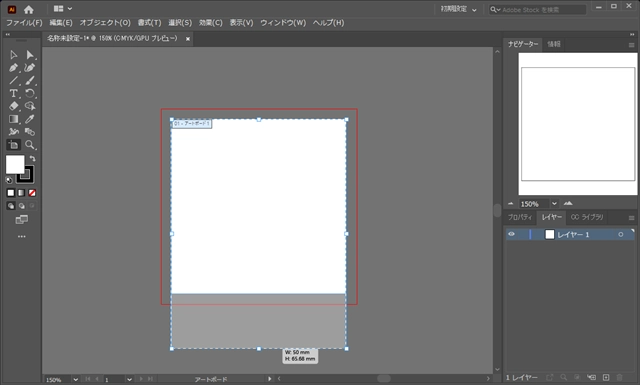
Task: Open the 選択(S) menu
Action: pyautogui.click(x=180, y=23)
